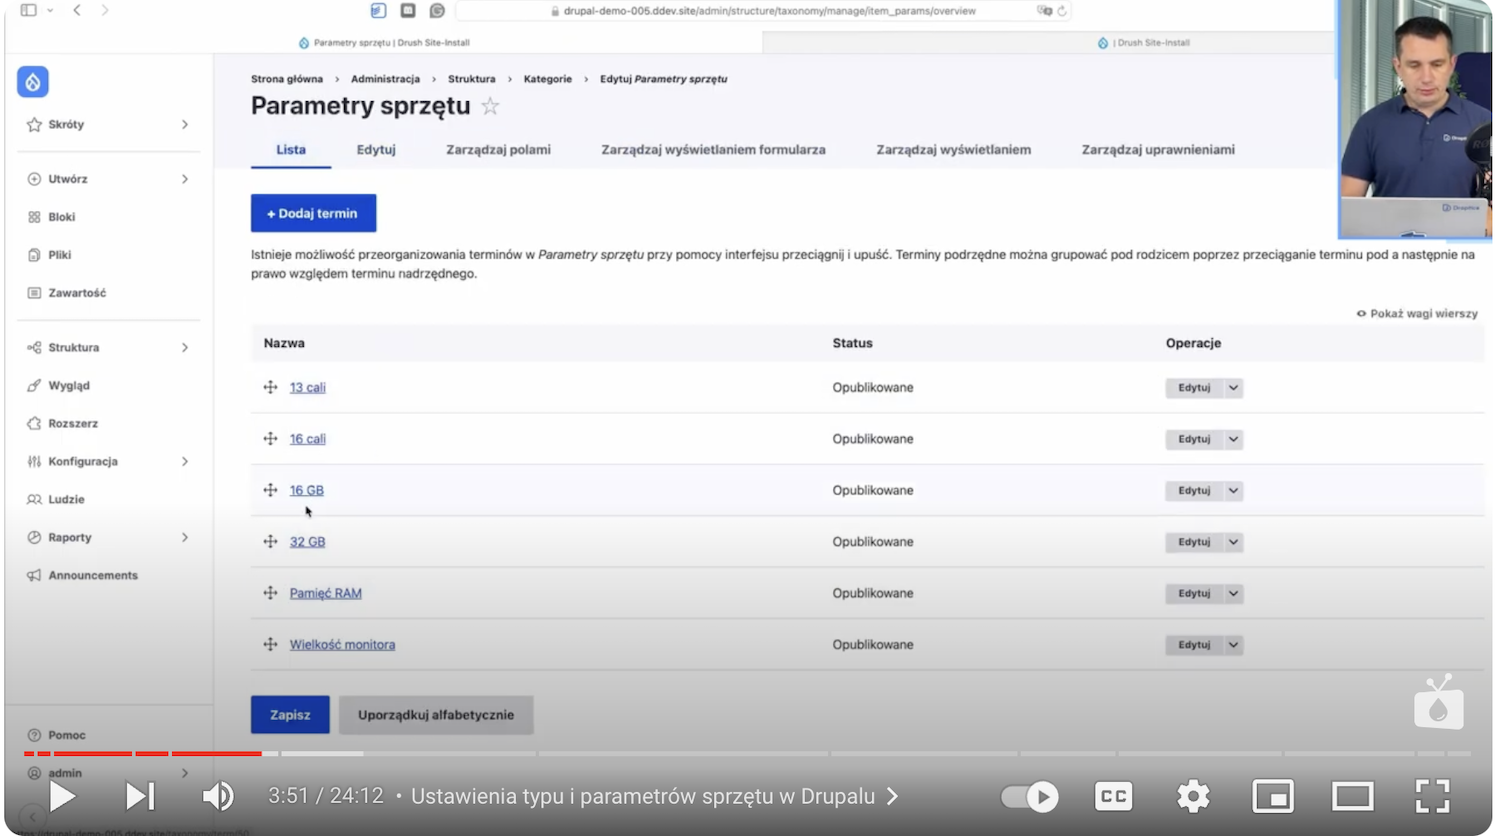Switch to the Edytuj tab

(x=376, y=150)
